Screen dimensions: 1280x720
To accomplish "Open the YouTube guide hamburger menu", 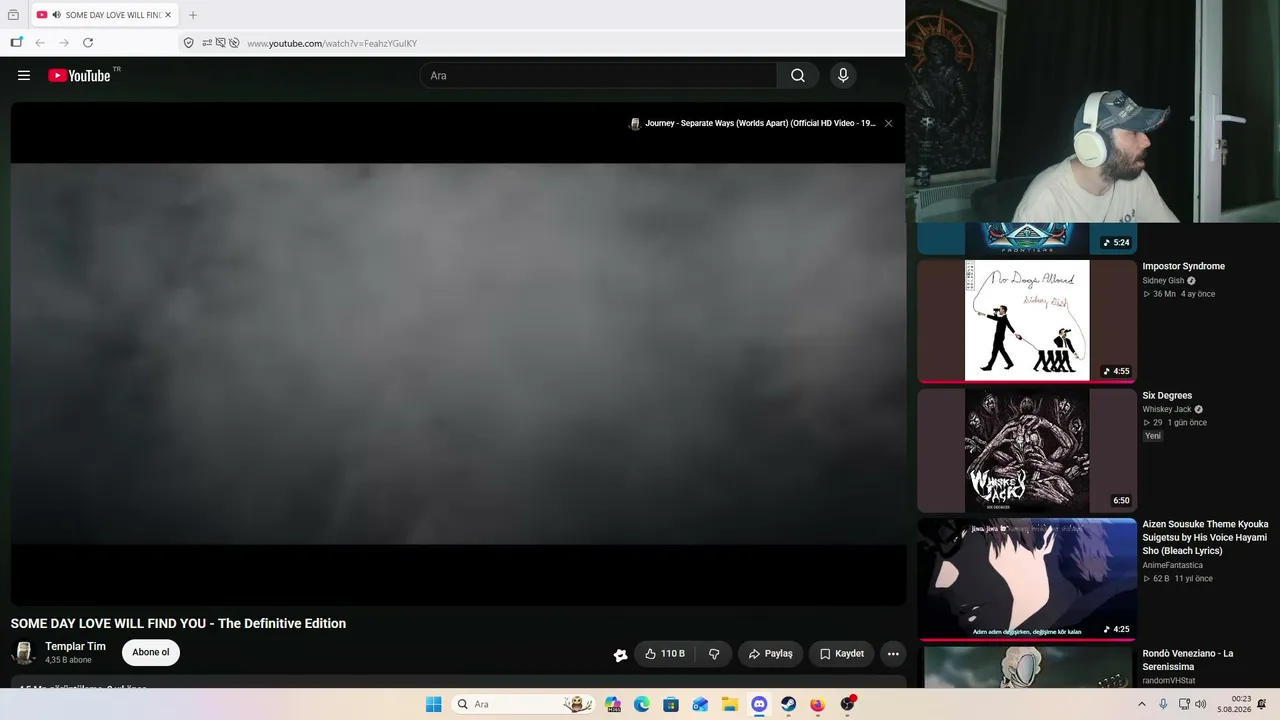I will pyautogui.click(x=24, y=75).
